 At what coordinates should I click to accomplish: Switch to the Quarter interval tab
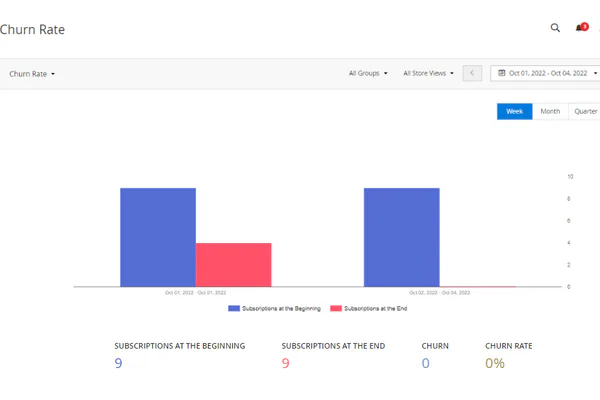coord(585,111)
